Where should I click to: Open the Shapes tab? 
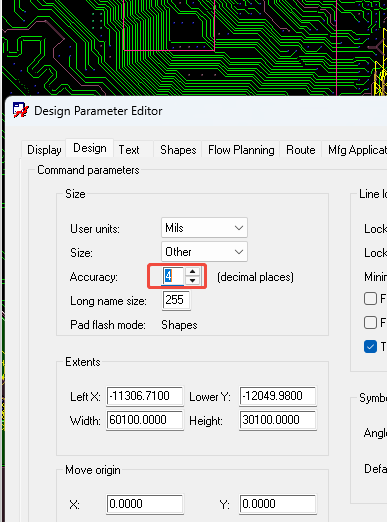point(178,150)
